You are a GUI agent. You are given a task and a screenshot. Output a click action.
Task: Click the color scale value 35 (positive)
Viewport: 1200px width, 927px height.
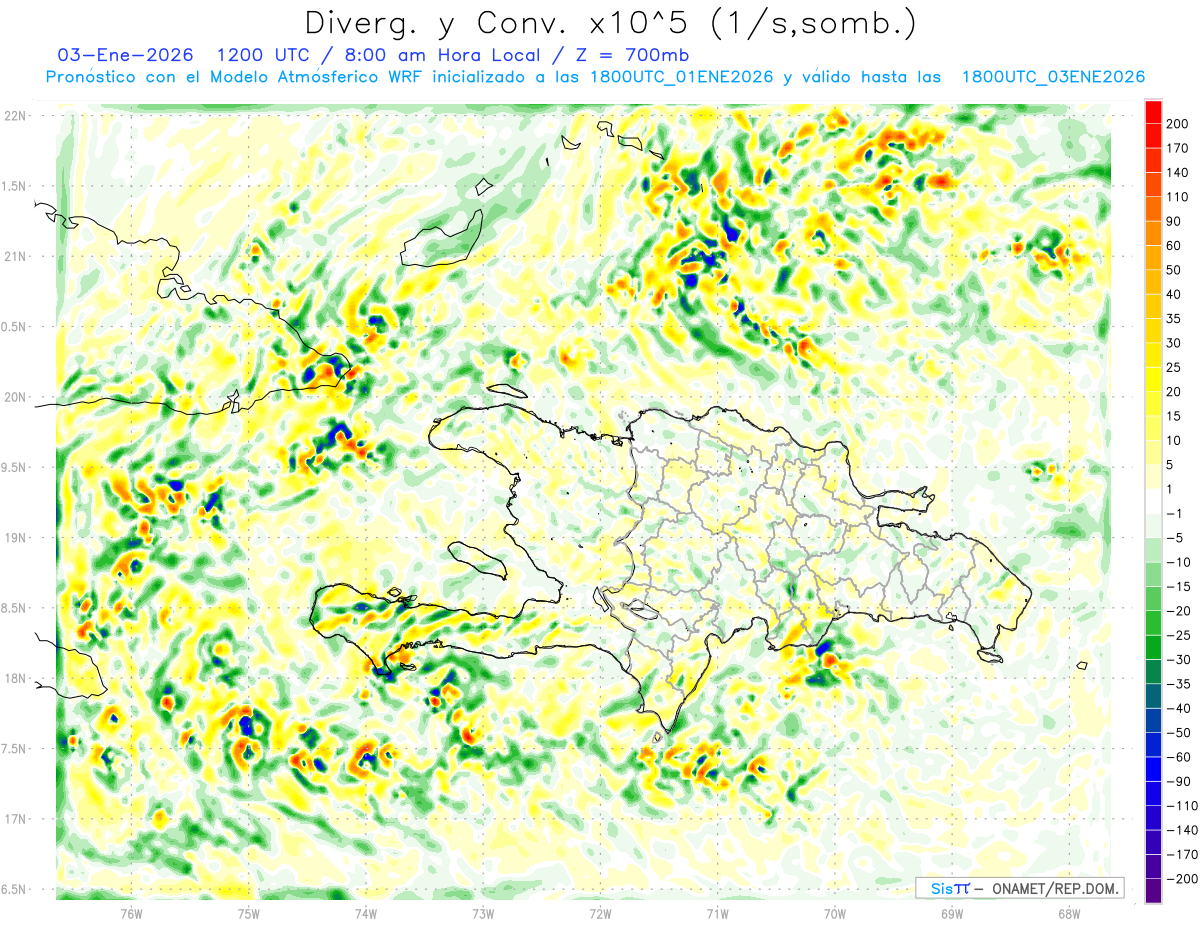click(1175, 319)
